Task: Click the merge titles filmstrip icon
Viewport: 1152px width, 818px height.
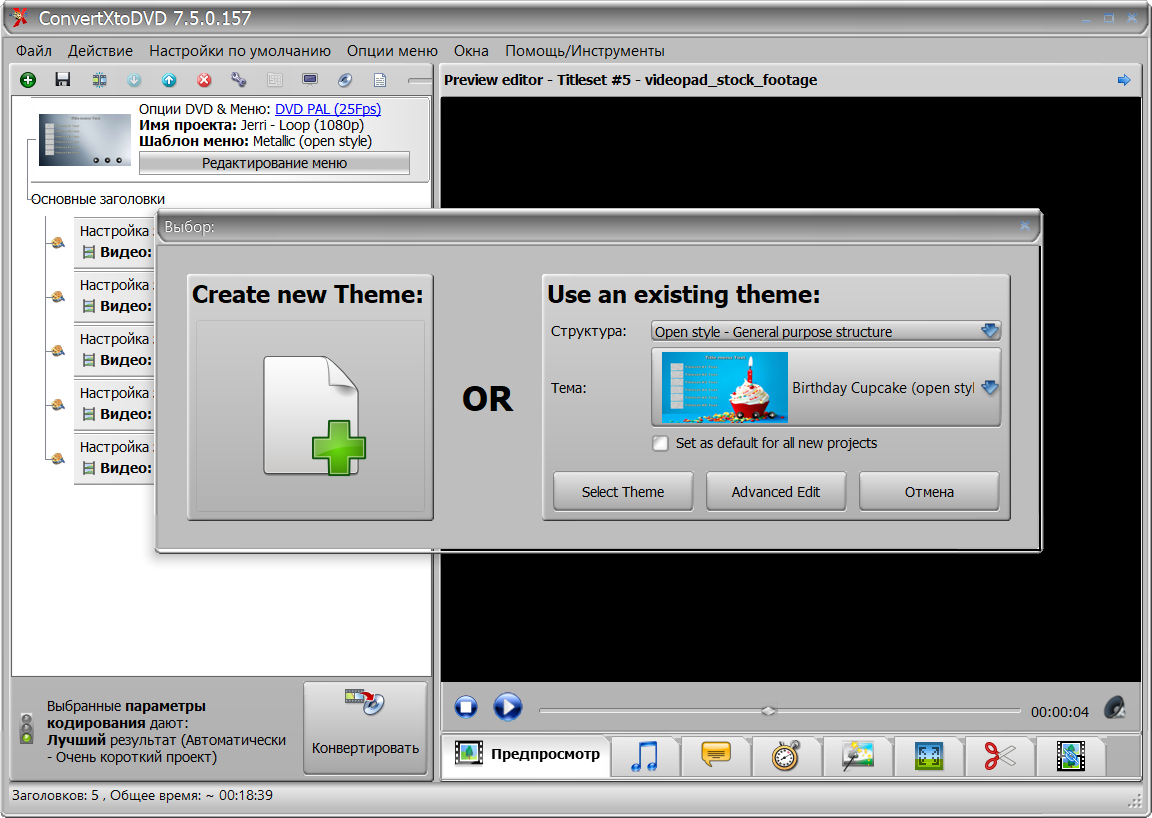Action: (99, 80)
